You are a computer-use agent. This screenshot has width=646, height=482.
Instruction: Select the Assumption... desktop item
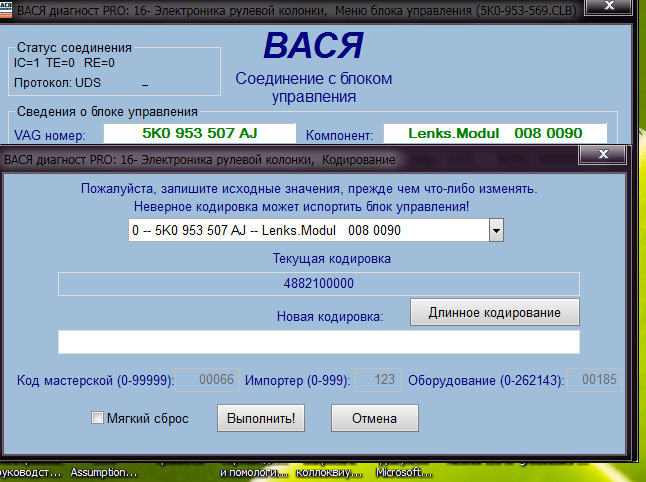tap(103, 472)
